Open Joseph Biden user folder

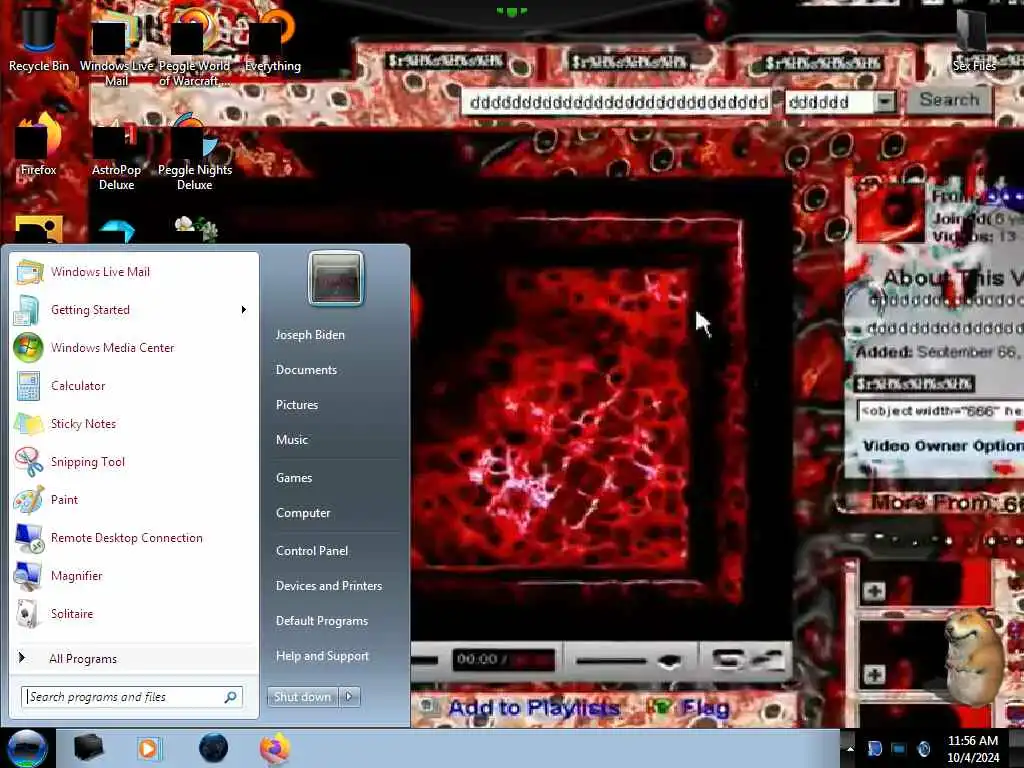[x=310, y=335]
